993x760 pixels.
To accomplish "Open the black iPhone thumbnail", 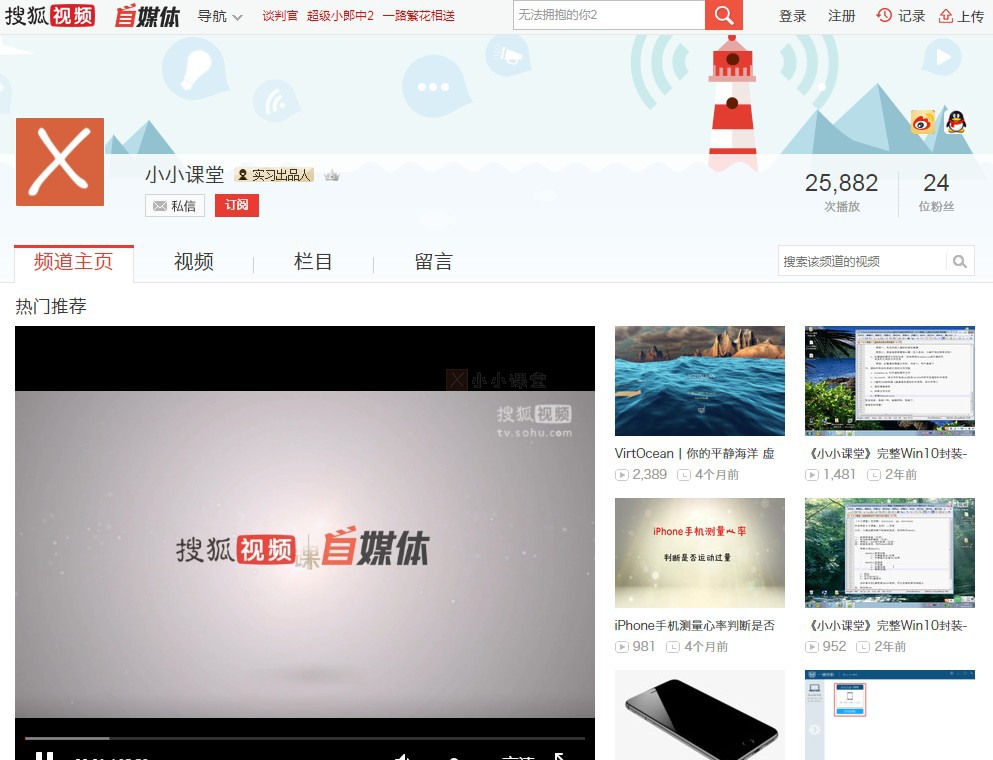I will click(x=700, y=715).
